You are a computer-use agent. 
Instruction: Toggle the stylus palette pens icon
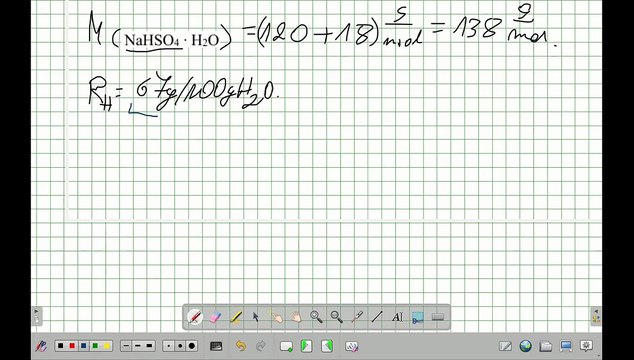pyautogui.click(x=41, y=346)
